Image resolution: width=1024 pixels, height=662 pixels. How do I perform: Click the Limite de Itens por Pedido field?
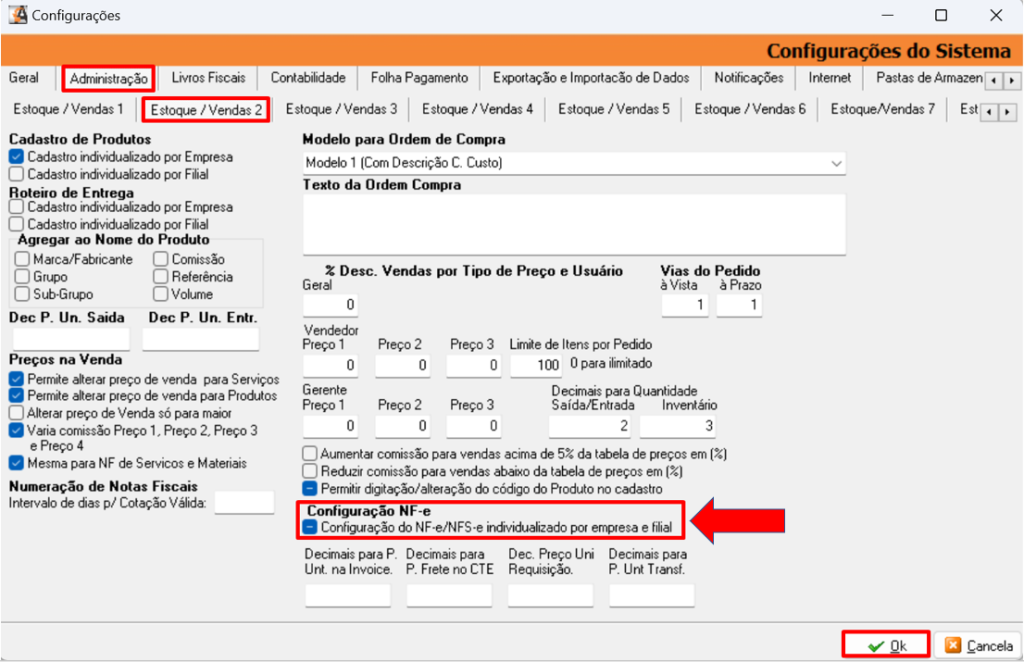click(535, 366)
